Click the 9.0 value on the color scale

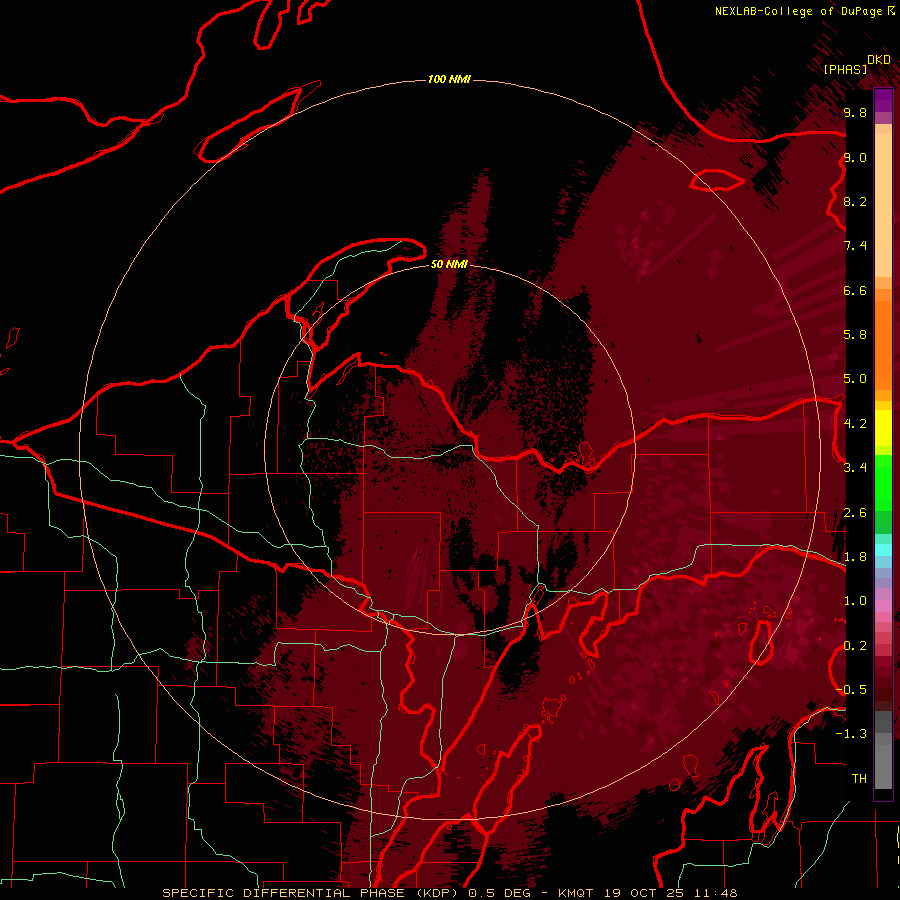(855, 157)
